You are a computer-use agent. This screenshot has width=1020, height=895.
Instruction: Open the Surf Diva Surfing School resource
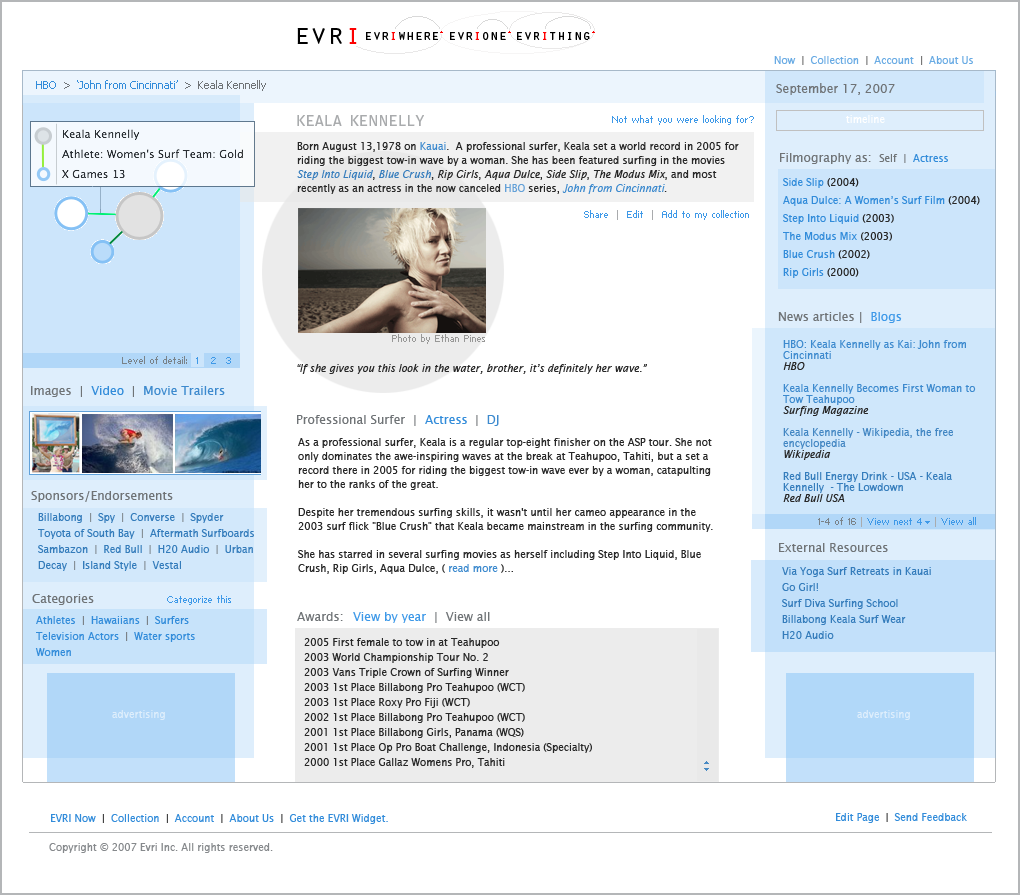(x=839, y=604)
